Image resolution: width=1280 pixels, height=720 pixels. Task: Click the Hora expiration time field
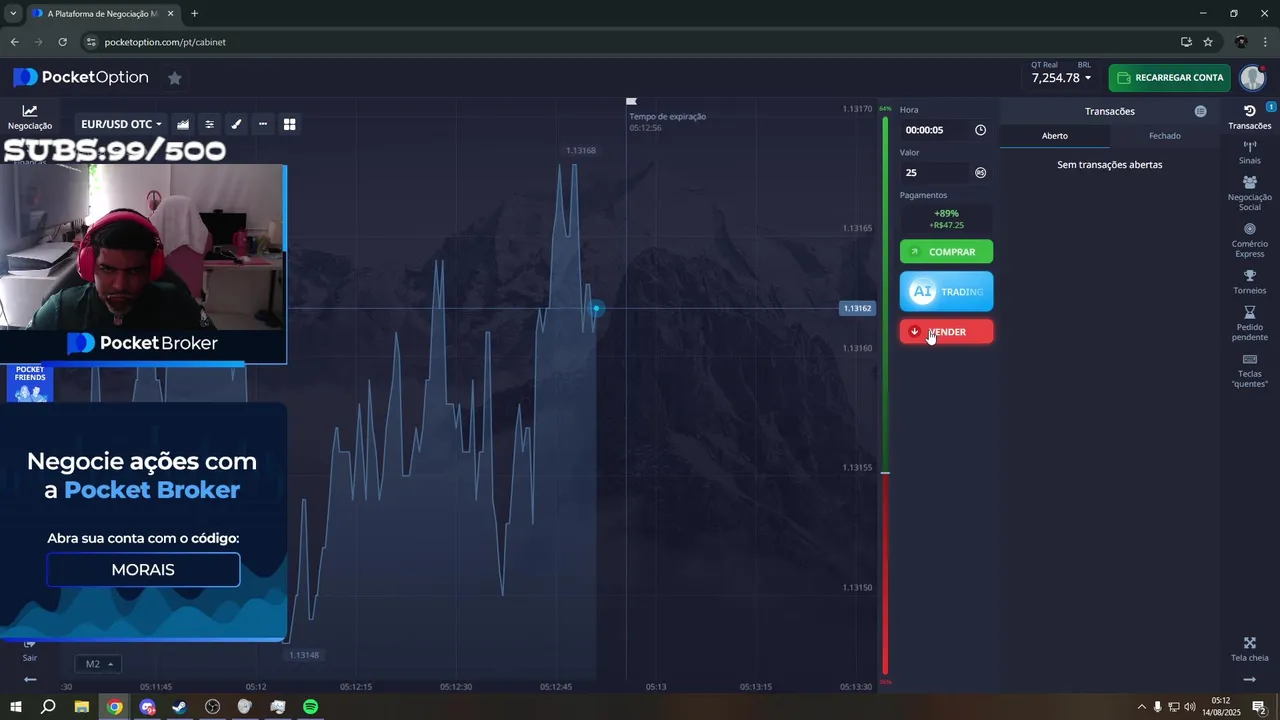click(935, 130)
